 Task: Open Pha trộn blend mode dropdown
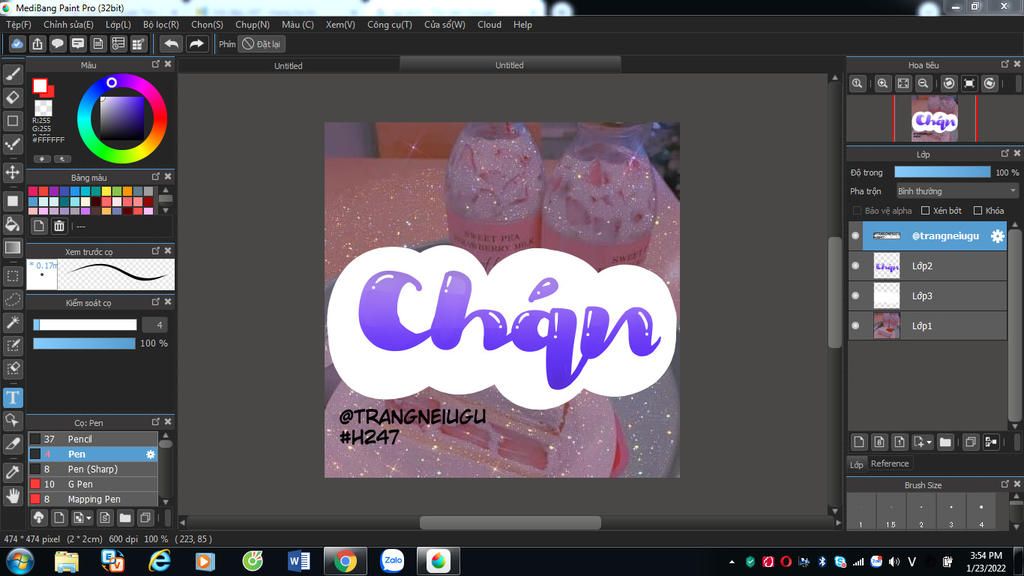(957, 191)
